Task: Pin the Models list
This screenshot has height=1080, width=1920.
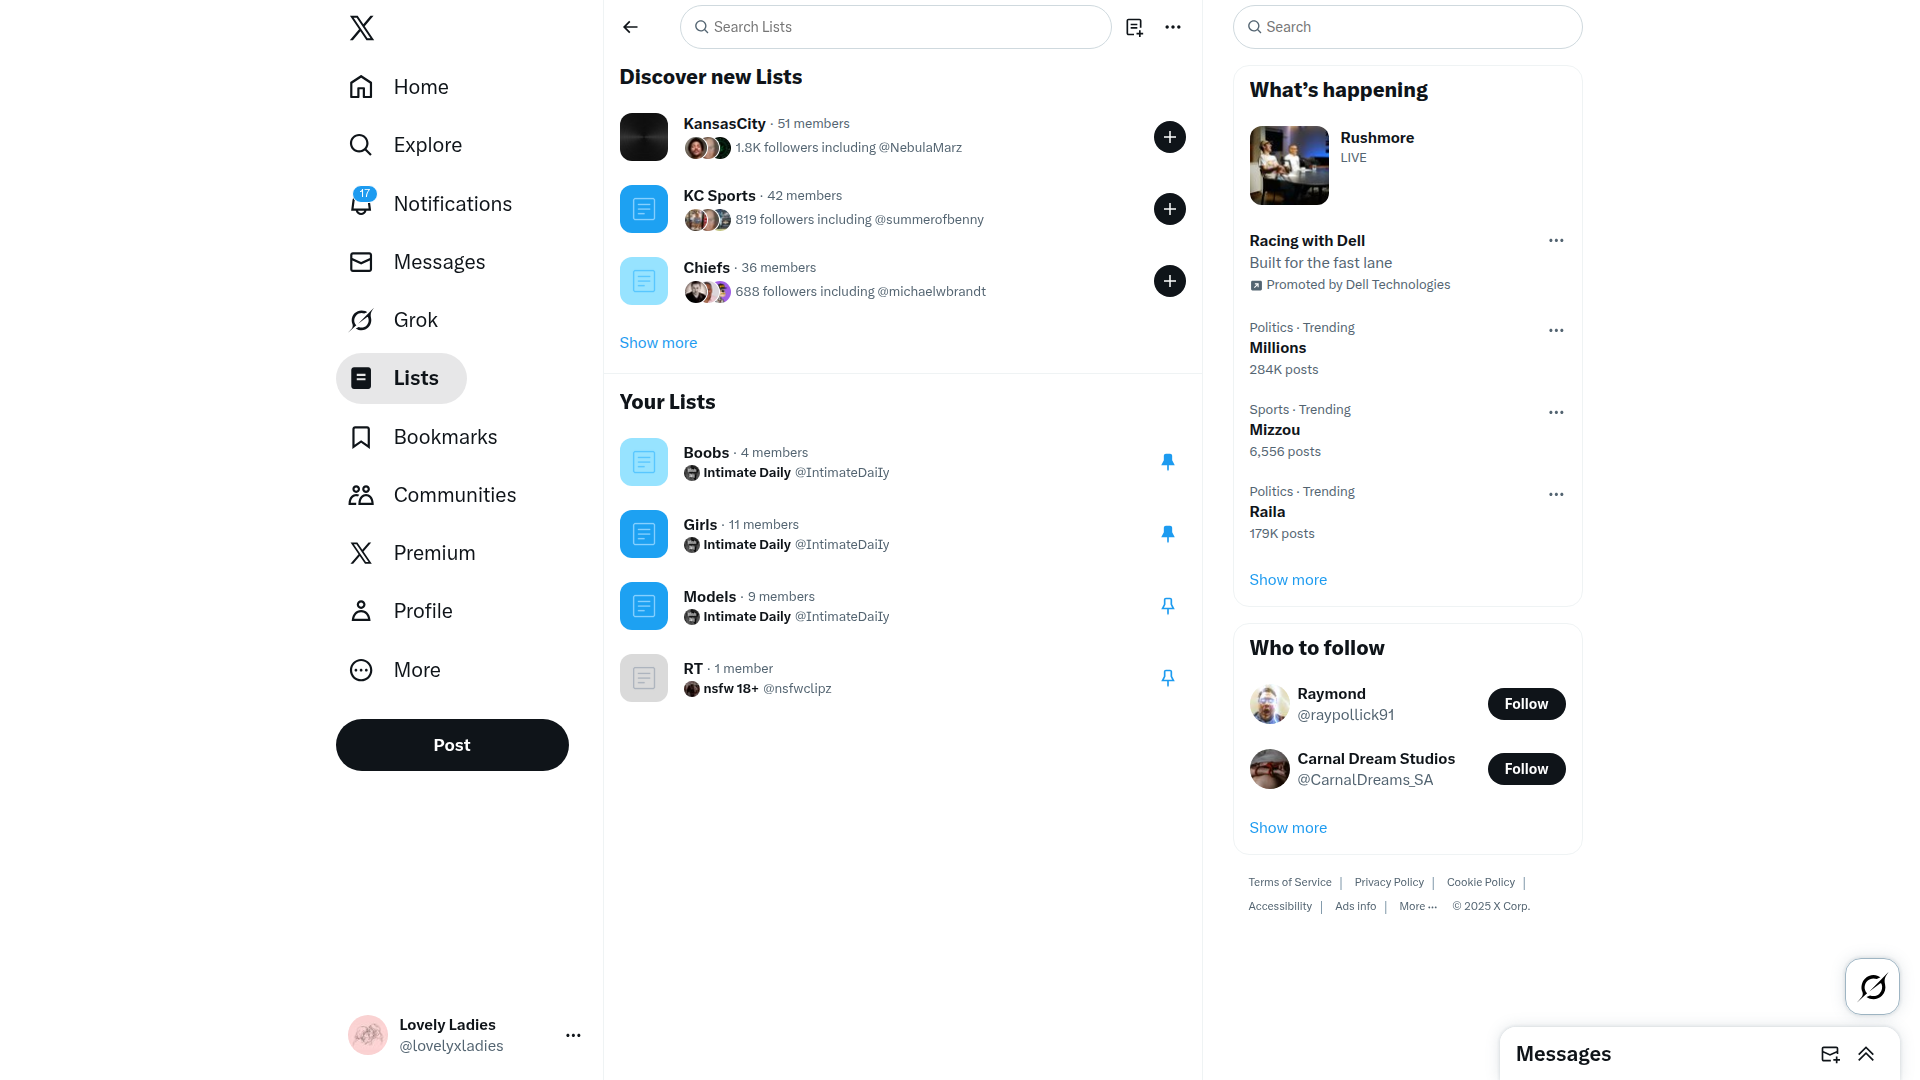Action: pyautogui.click(x=1167, y=606)
